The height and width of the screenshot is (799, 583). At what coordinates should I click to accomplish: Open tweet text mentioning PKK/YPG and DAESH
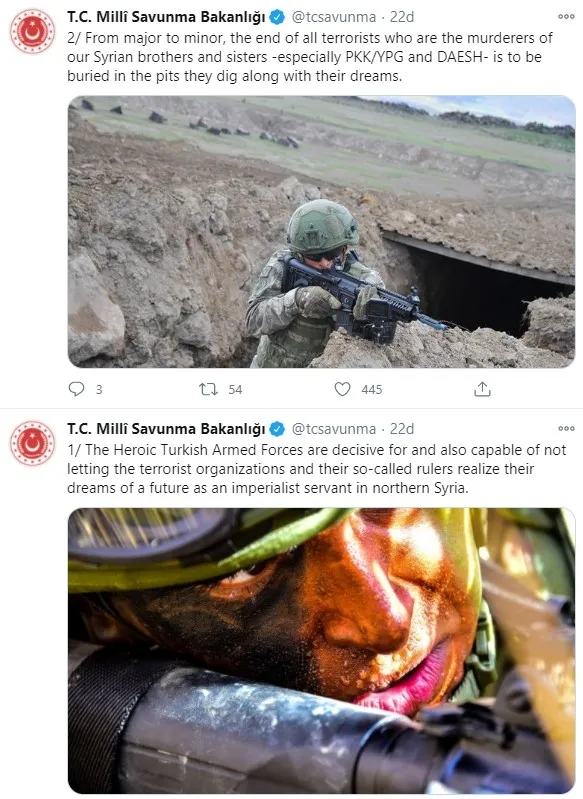coord(310,57)
